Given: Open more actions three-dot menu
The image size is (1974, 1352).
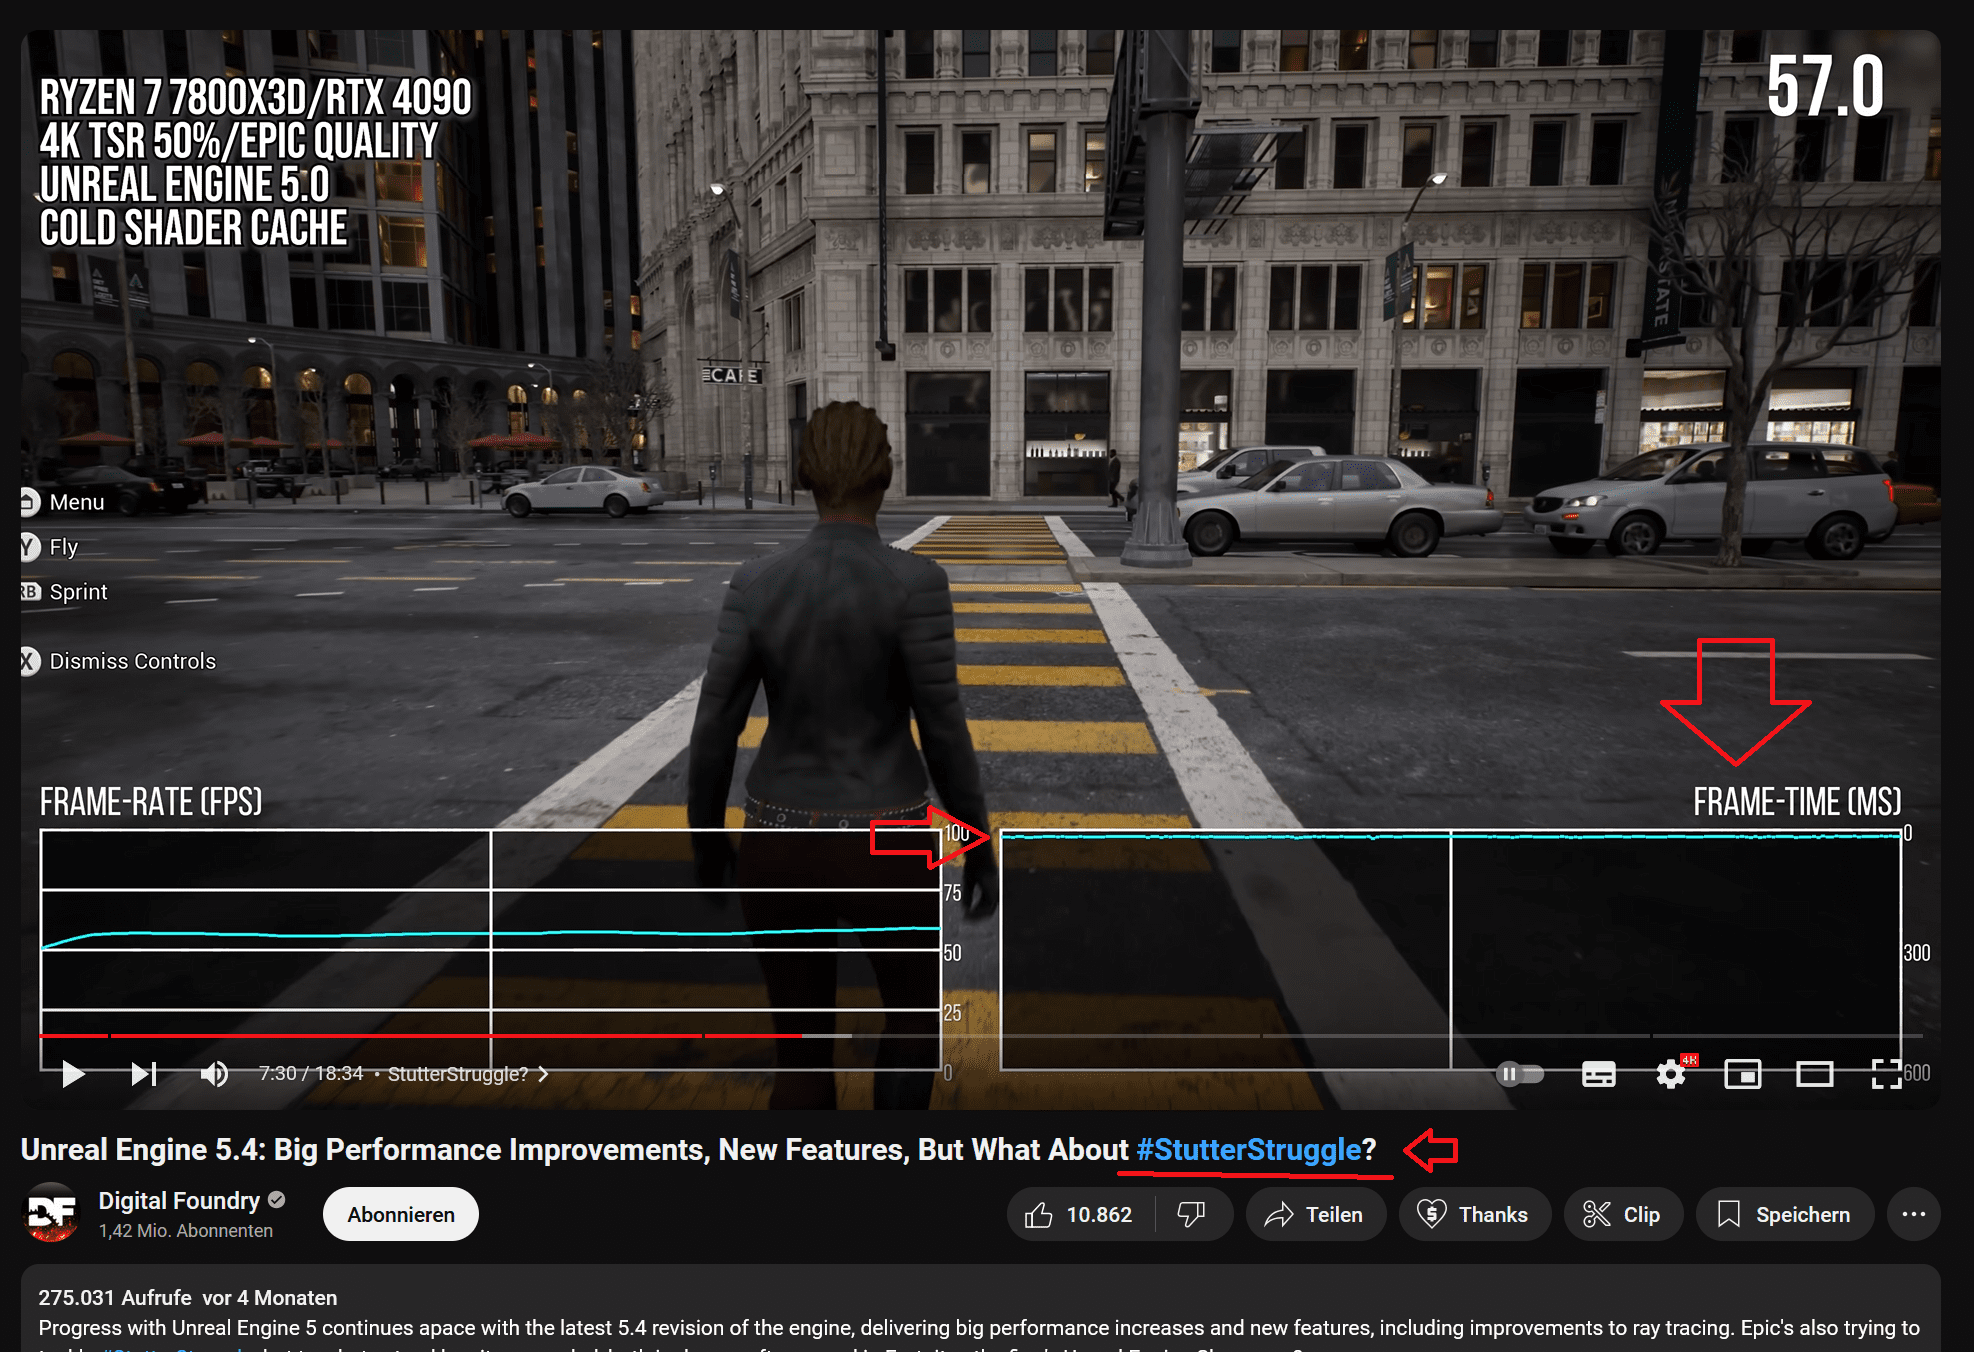Looking at the screenshot, I should (x=1914, y=1214).
